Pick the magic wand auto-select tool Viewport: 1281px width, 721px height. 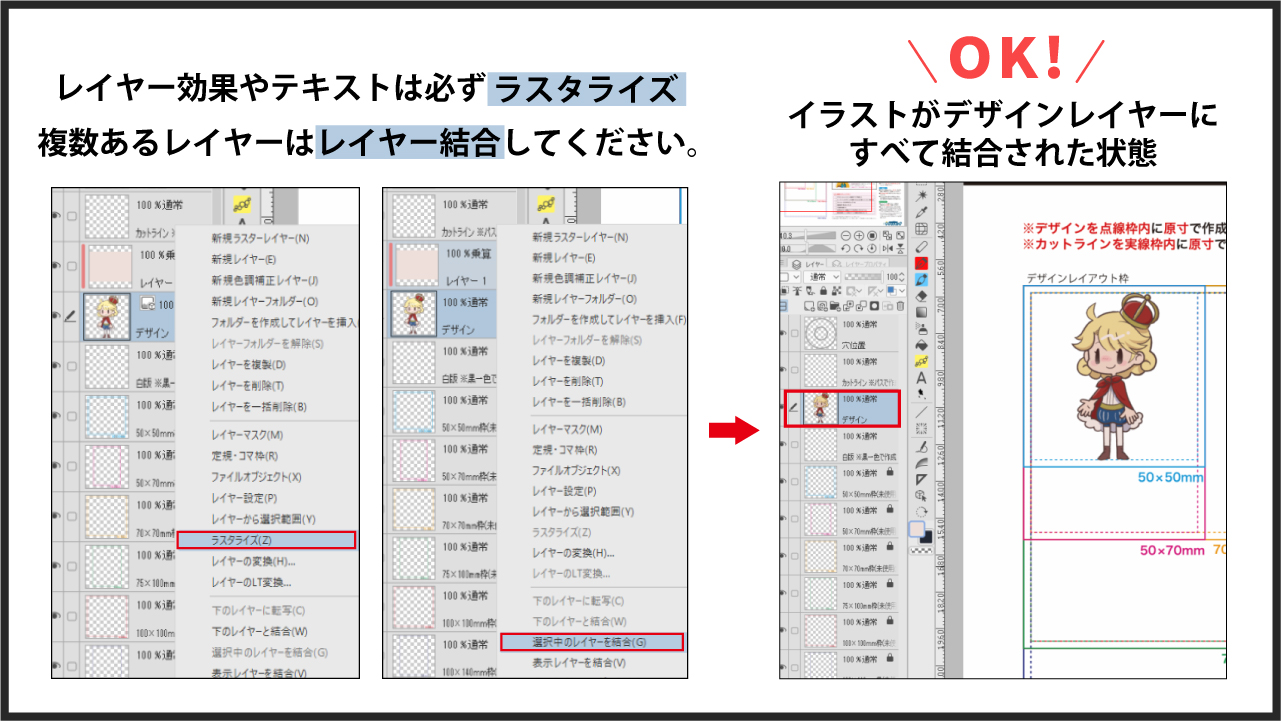point(921,194)
